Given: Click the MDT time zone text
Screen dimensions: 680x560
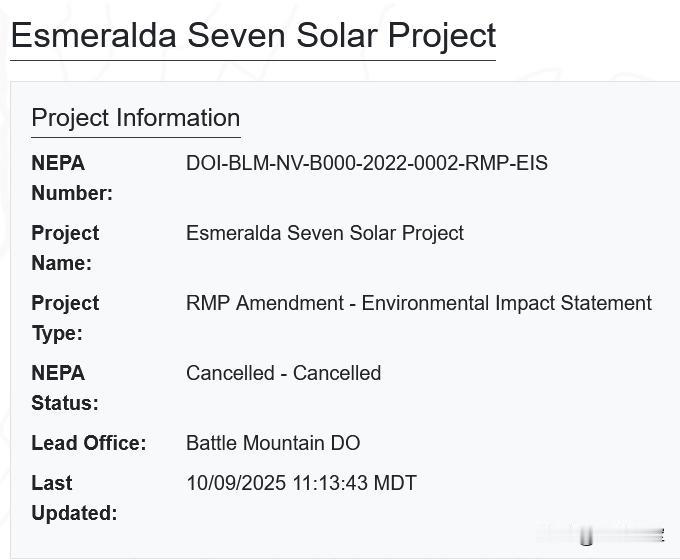Looking at the screenshot, I should point(395,483).
